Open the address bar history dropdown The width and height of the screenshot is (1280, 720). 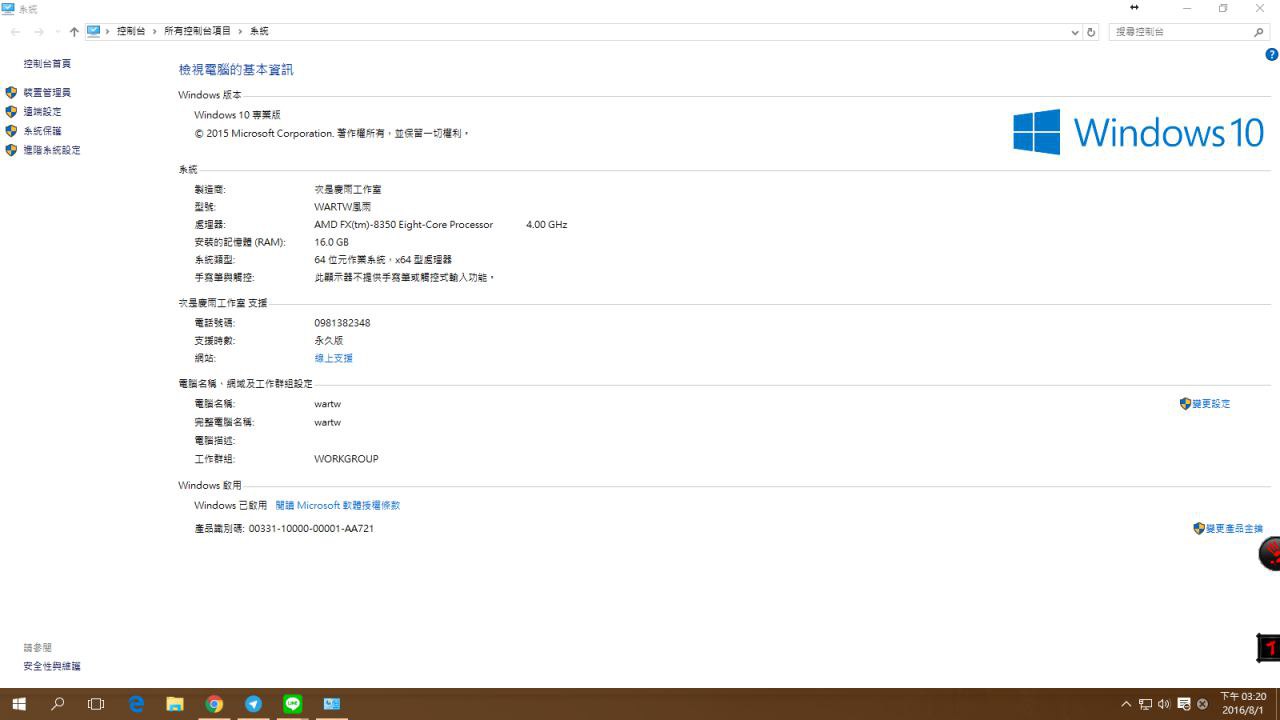click(1075, 32)
